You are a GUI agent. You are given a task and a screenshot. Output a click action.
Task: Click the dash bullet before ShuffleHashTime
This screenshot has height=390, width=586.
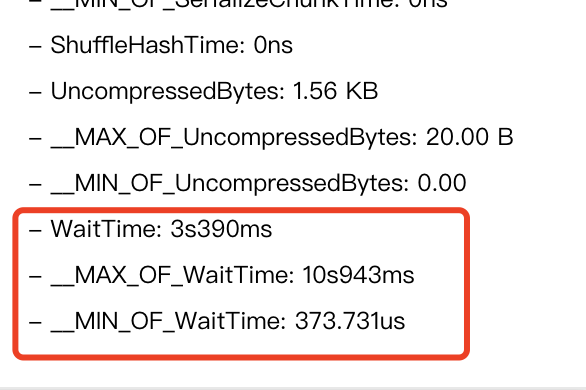pos(35,47)
